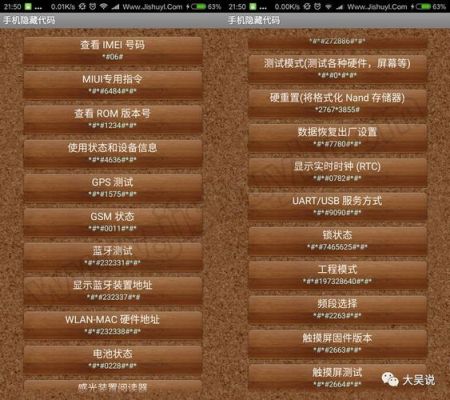
Task: Tap battery icon in right status bar
Action: [x=423, y=6]
